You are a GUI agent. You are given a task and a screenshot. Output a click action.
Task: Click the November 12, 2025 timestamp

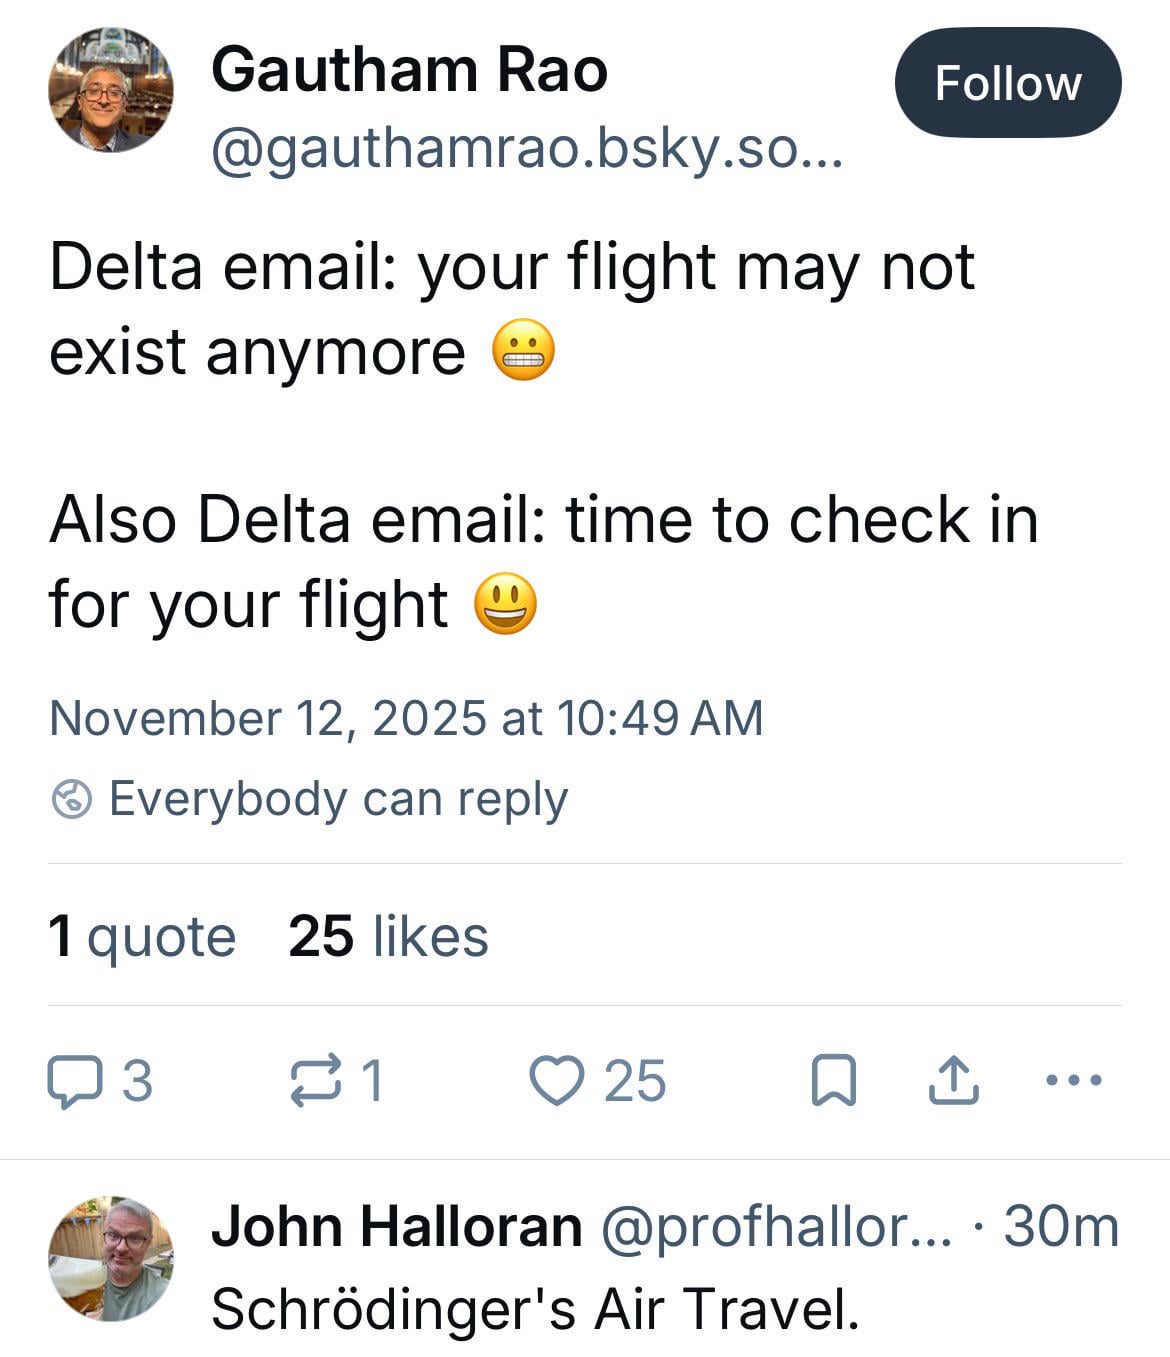pos(406,718)
